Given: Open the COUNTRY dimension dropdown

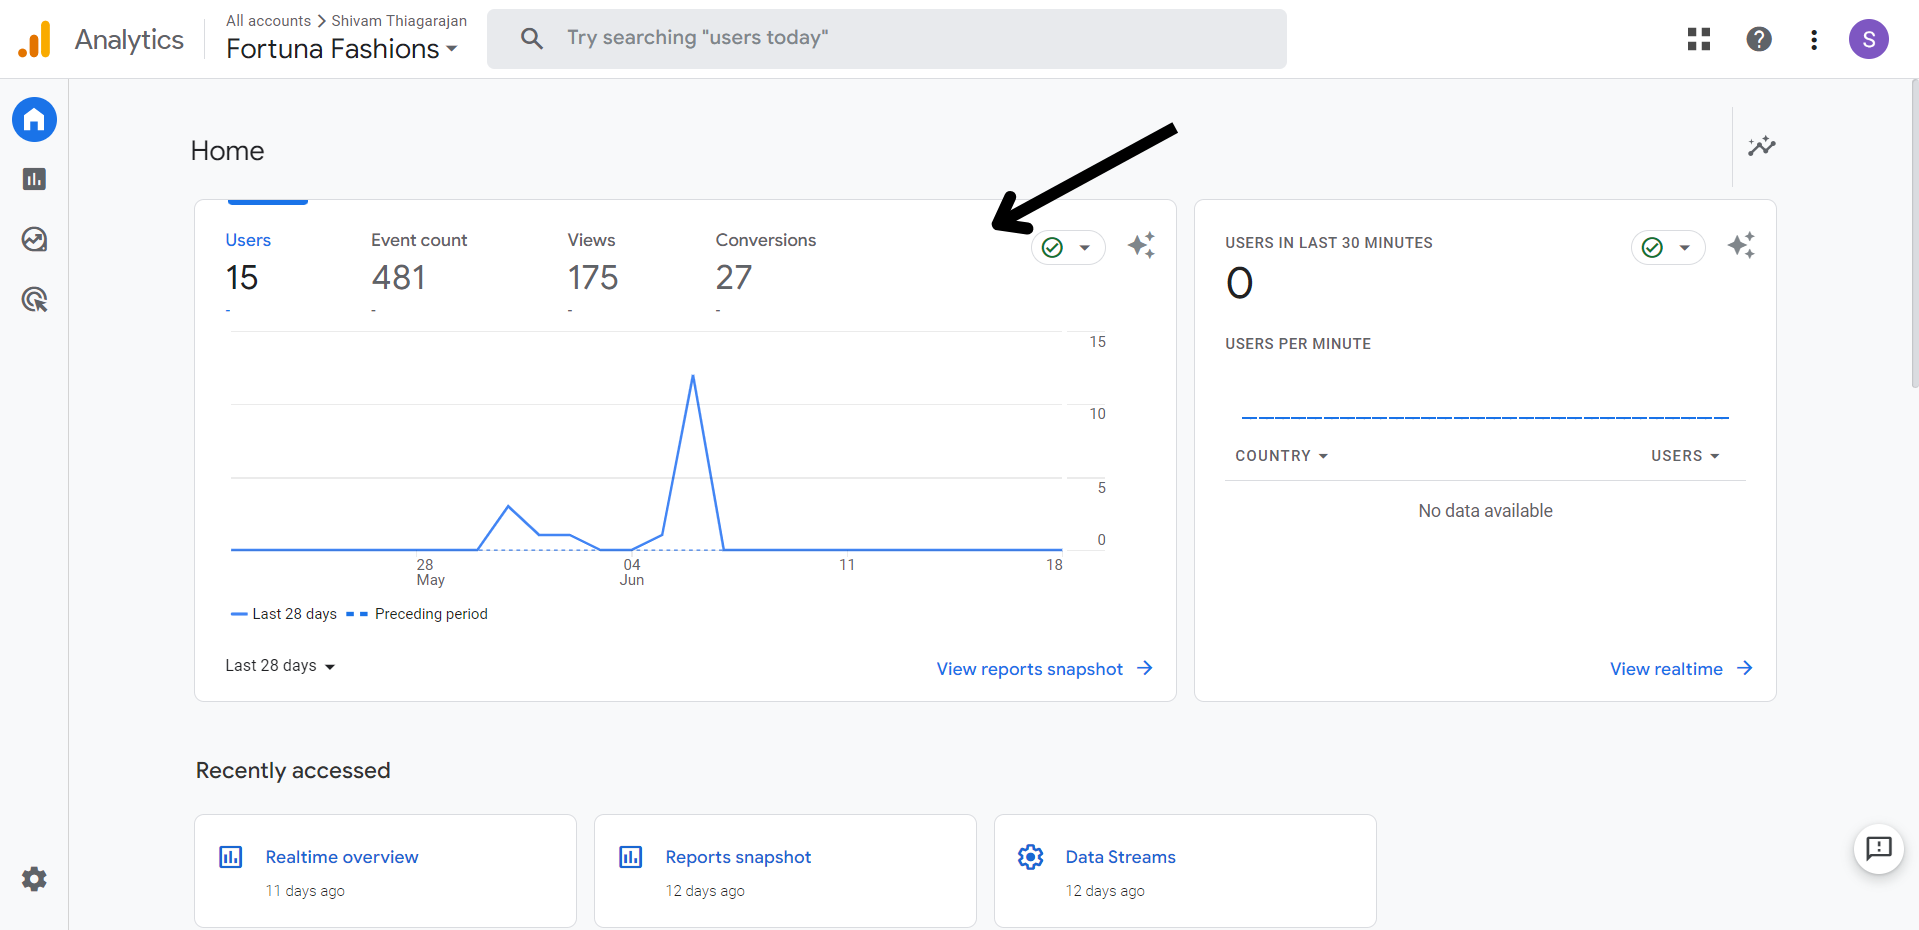Looking at the screenshot, I should [1281, 456].
